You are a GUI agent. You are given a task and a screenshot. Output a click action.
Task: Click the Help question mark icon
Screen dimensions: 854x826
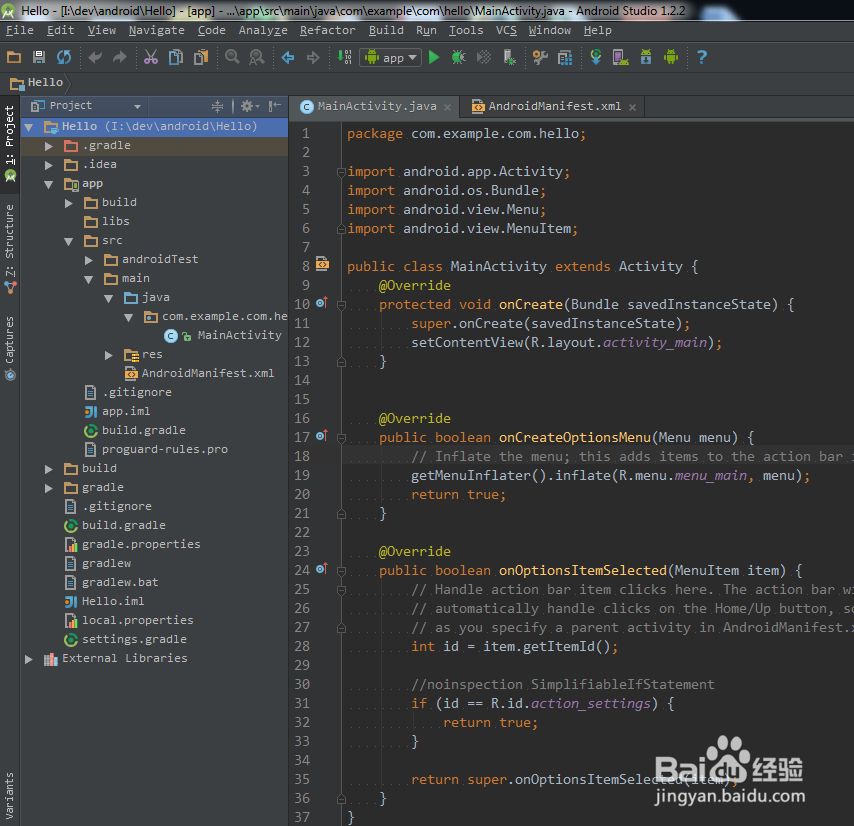pyautogui.click(x=702, y=57)
